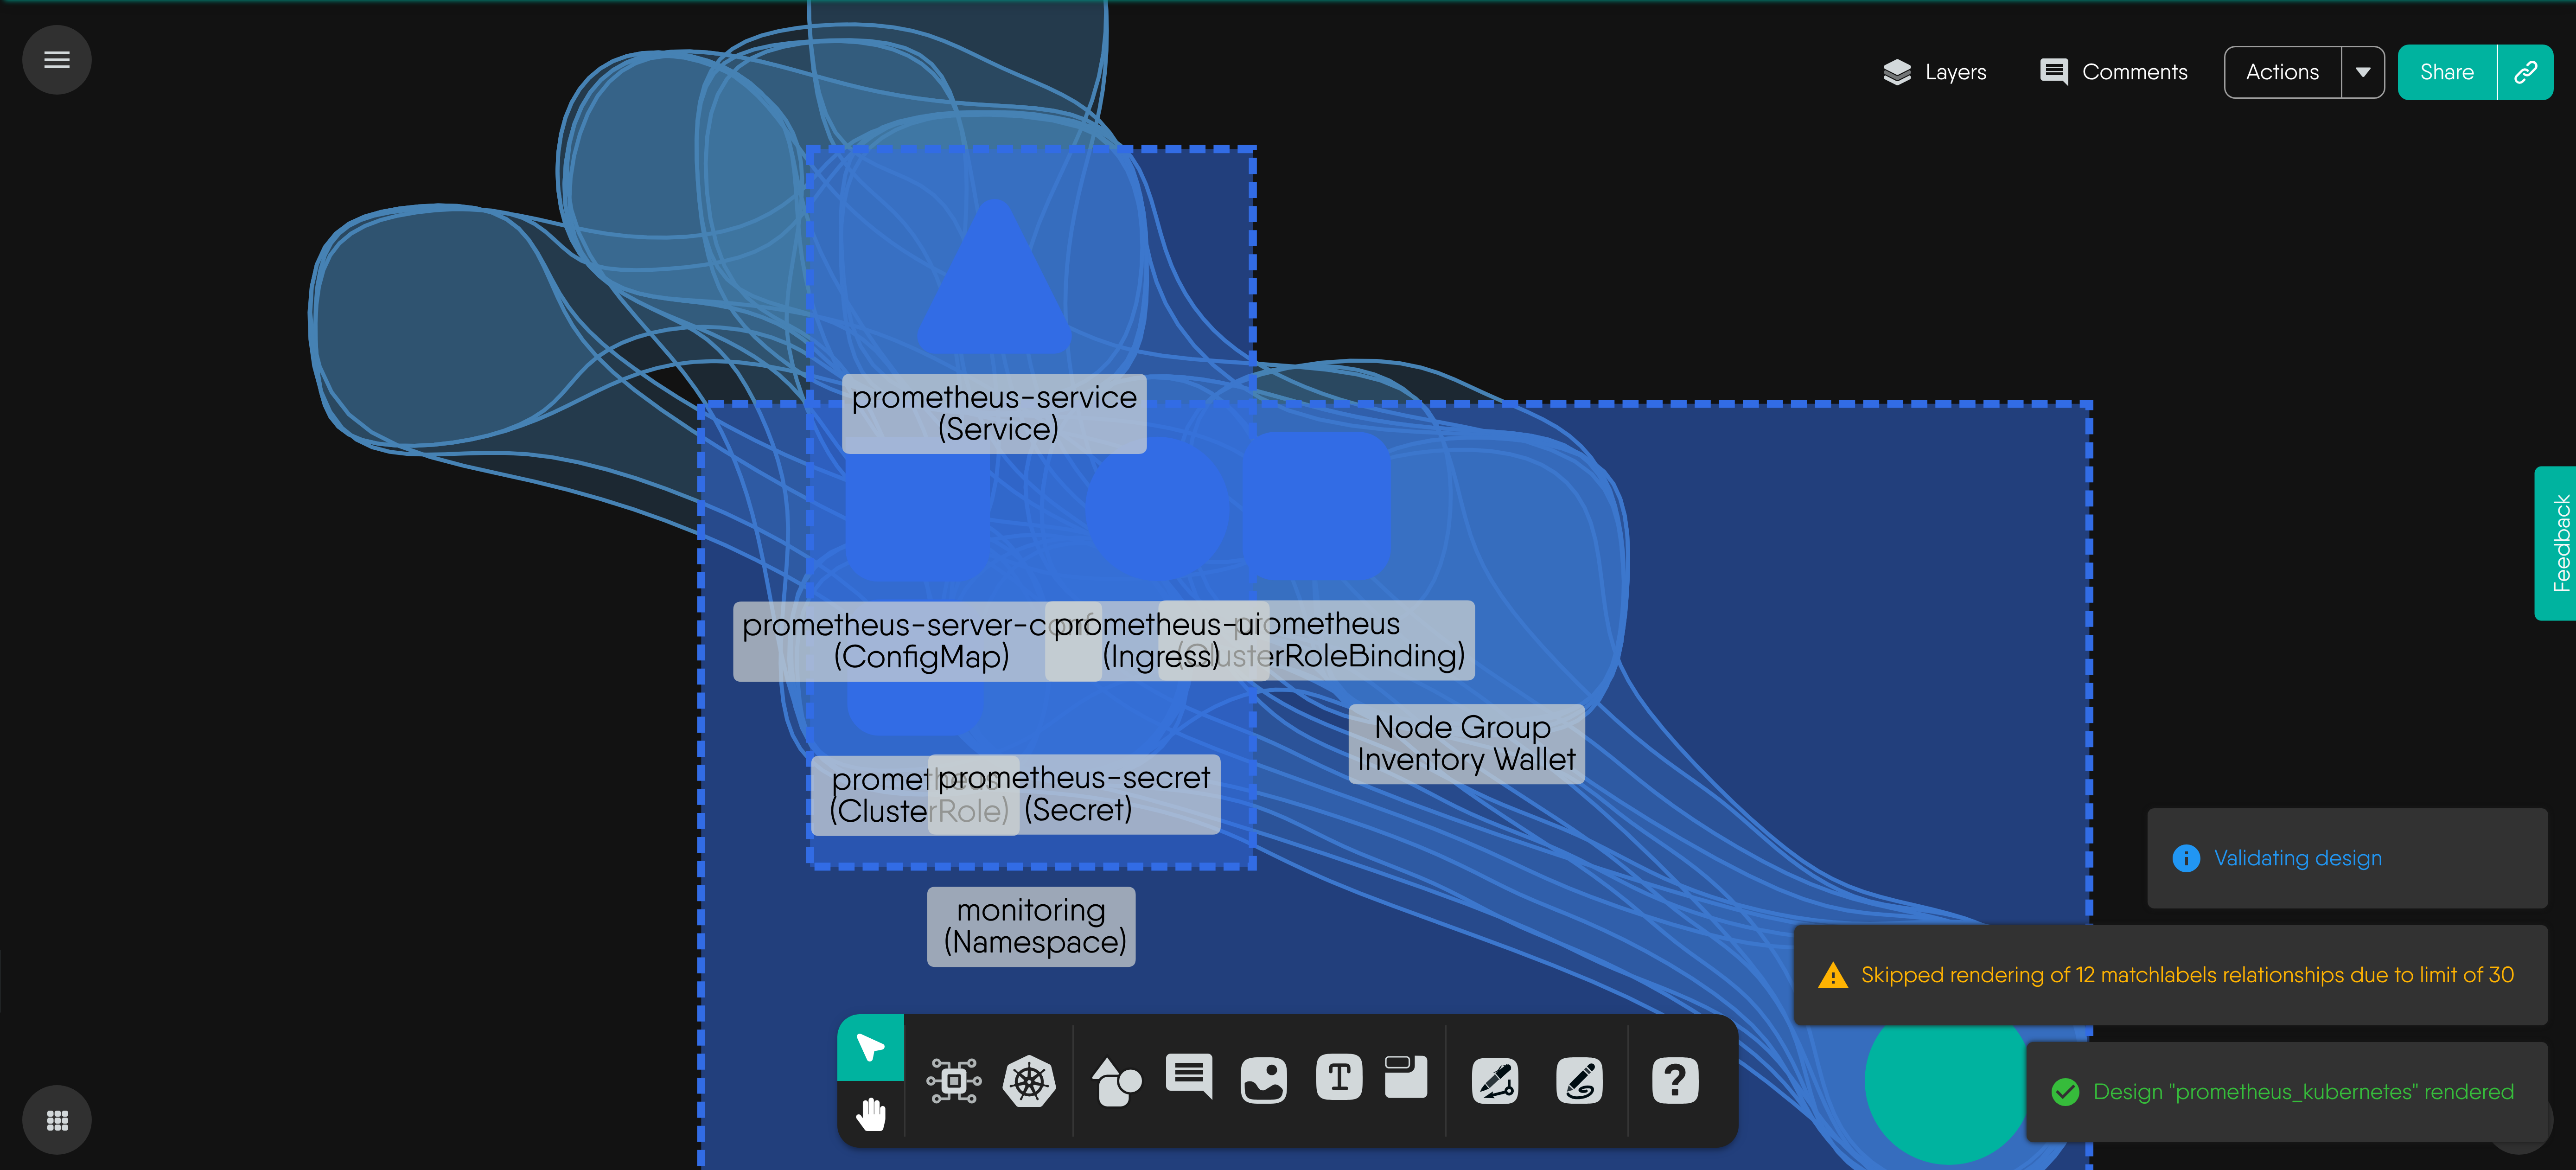Open the help question mark
This screenshot has height=1170, width=2576.
coord(1675,1080)
